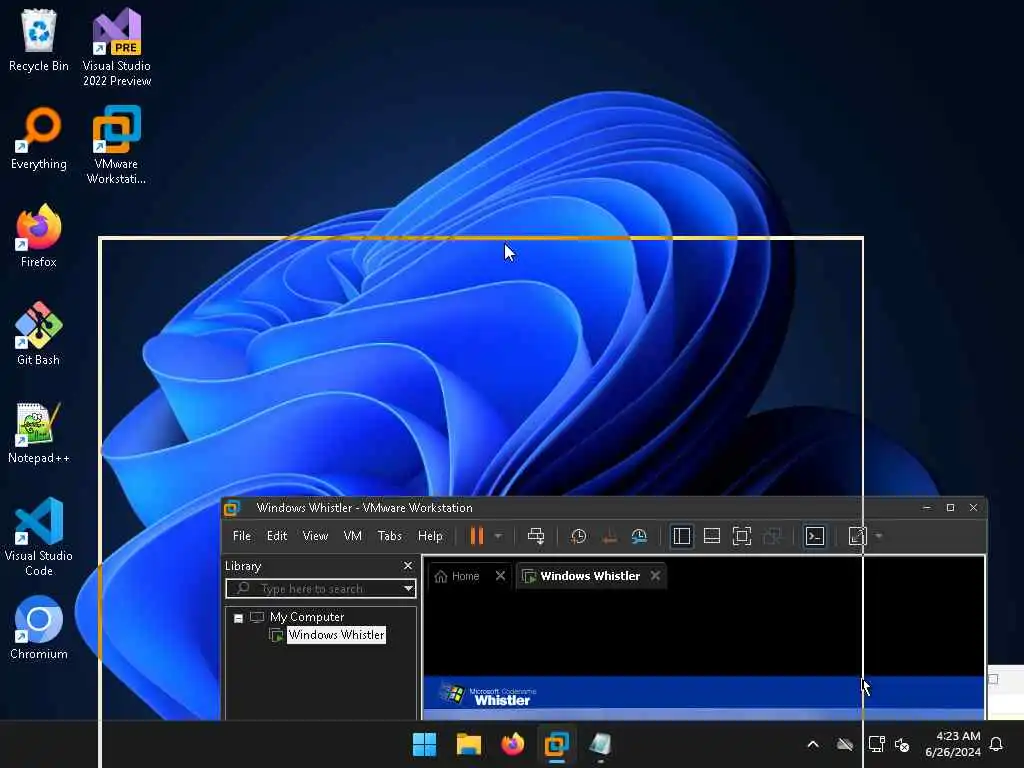Click the Unity mode icon
The width and height of the screenshot is (1024, 768).
coord(773,536)
